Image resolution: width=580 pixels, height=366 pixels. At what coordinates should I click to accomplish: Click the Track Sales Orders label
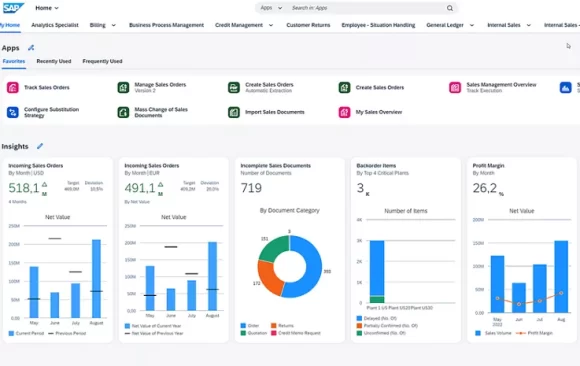(x=47, y=88)
